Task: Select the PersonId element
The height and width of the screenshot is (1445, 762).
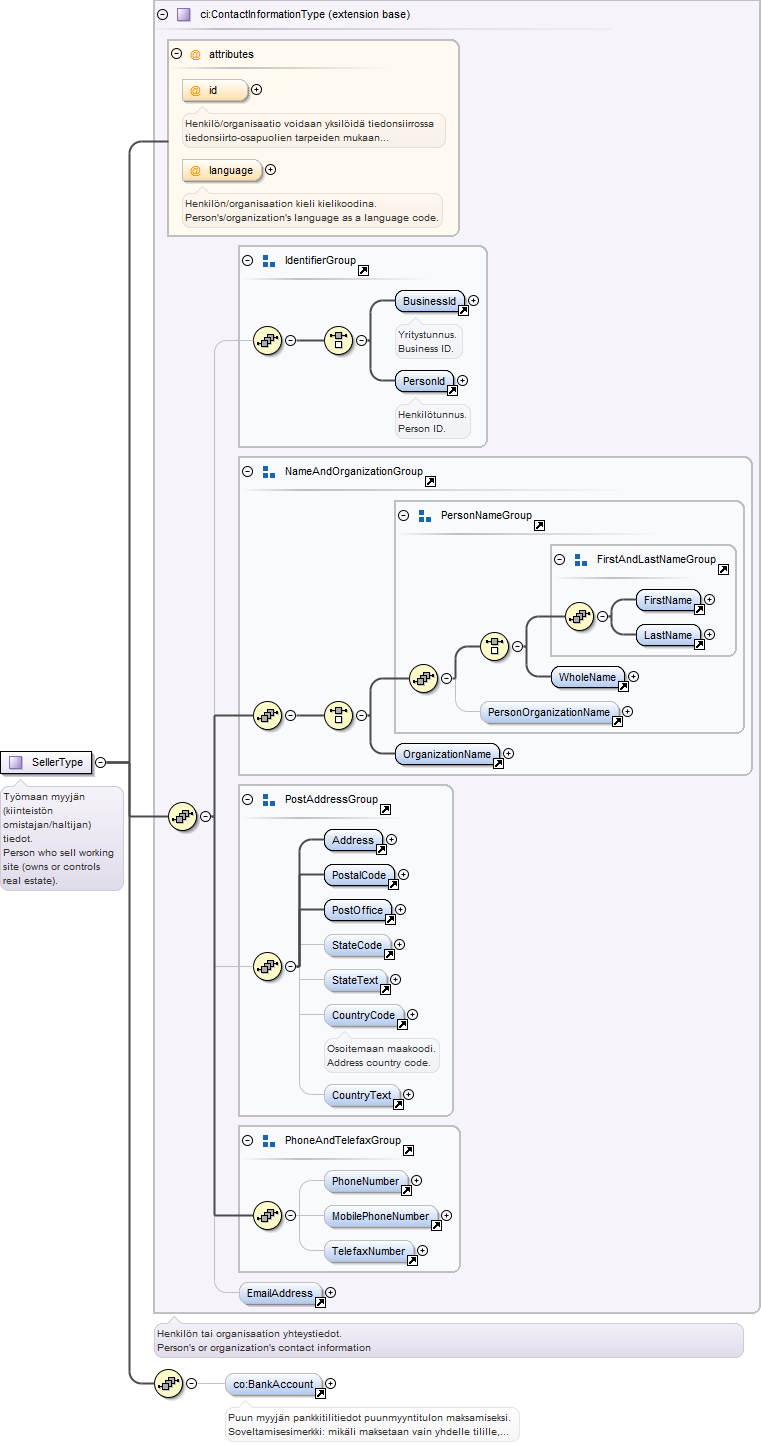Action: pos(424,381)
